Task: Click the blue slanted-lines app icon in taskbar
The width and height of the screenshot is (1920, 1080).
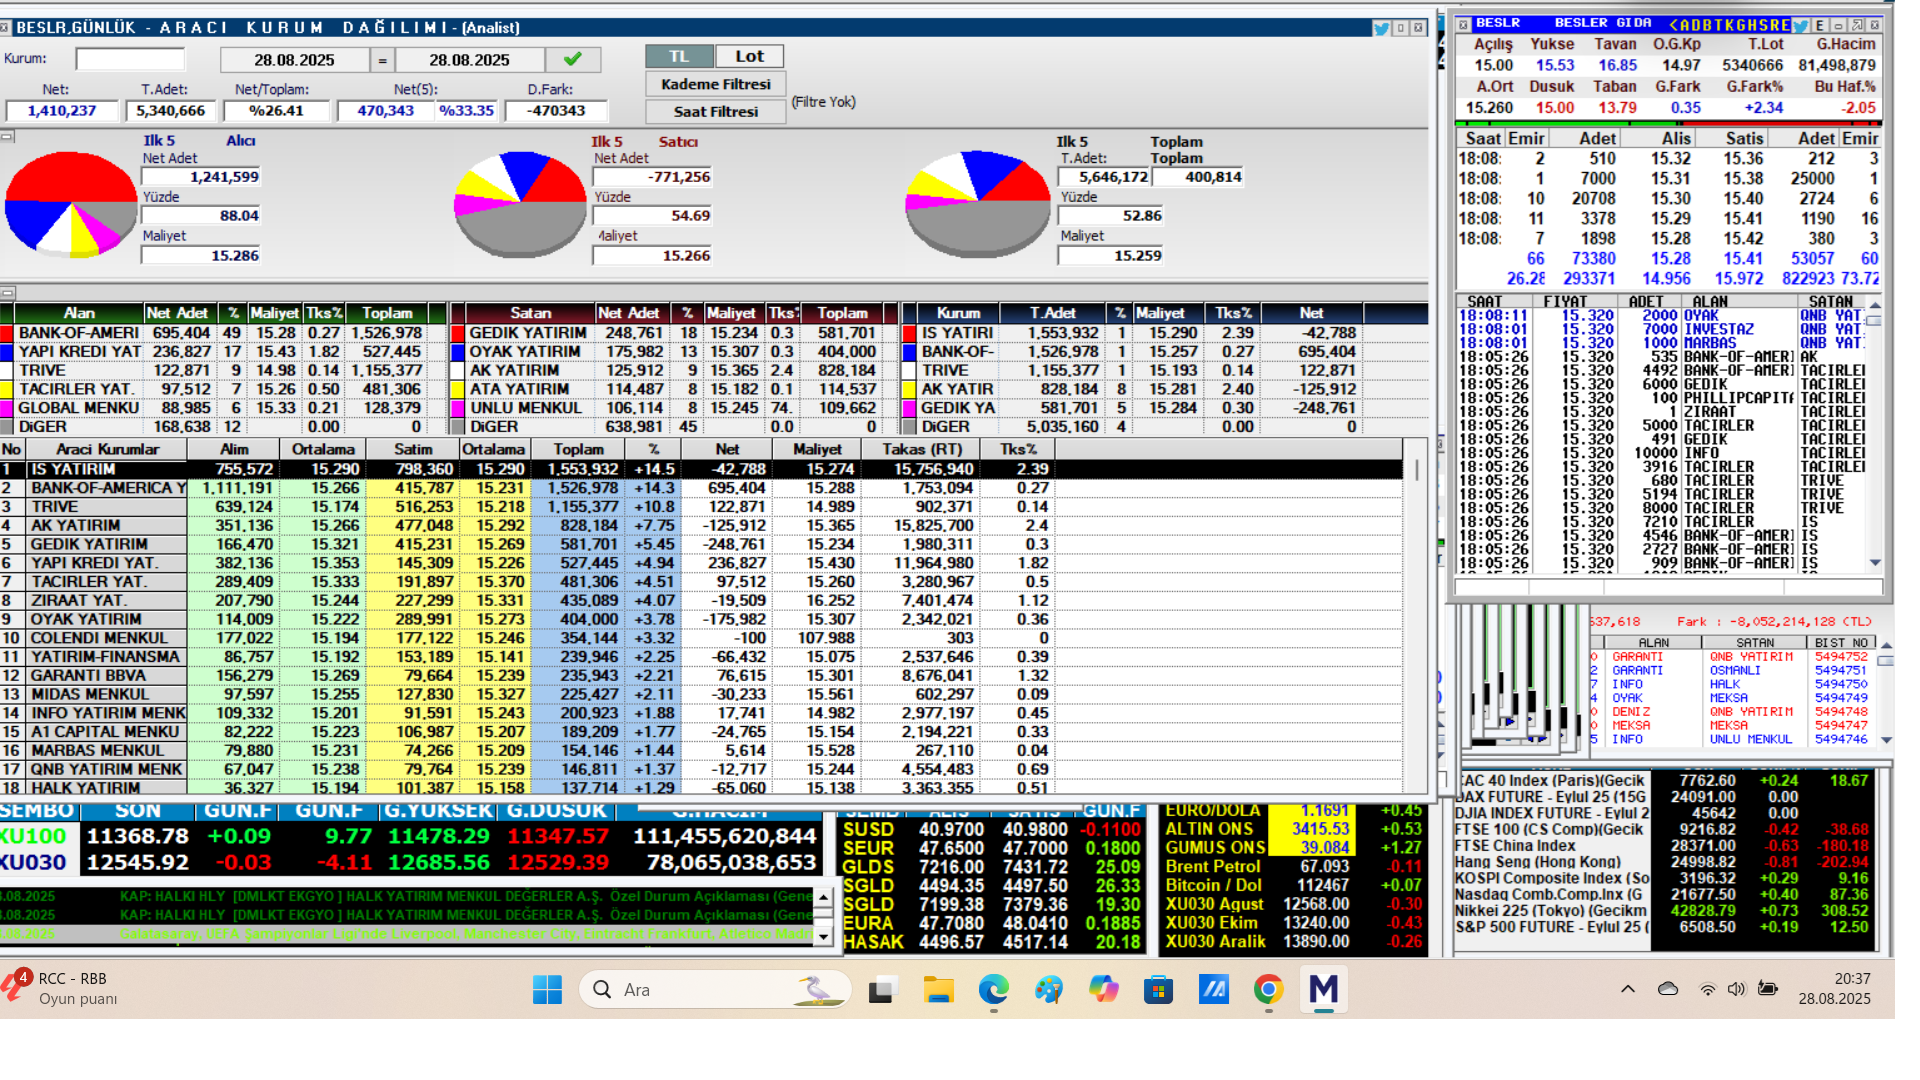Action: (x=1213, y=990)
